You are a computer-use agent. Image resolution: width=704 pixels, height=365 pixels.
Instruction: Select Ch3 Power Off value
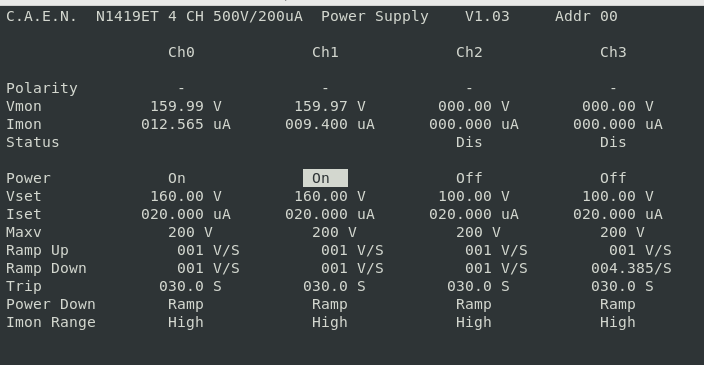[613, 178]
